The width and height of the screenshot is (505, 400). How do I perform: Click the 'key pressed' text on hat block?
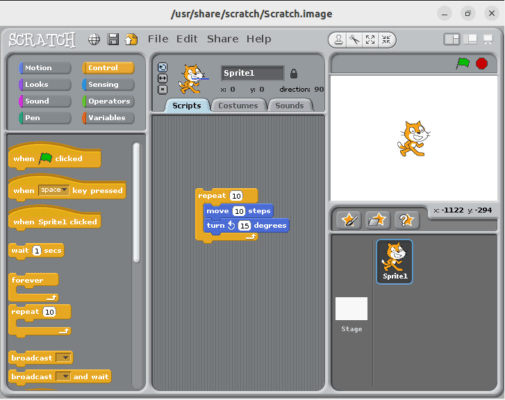[x=97, y=191]
